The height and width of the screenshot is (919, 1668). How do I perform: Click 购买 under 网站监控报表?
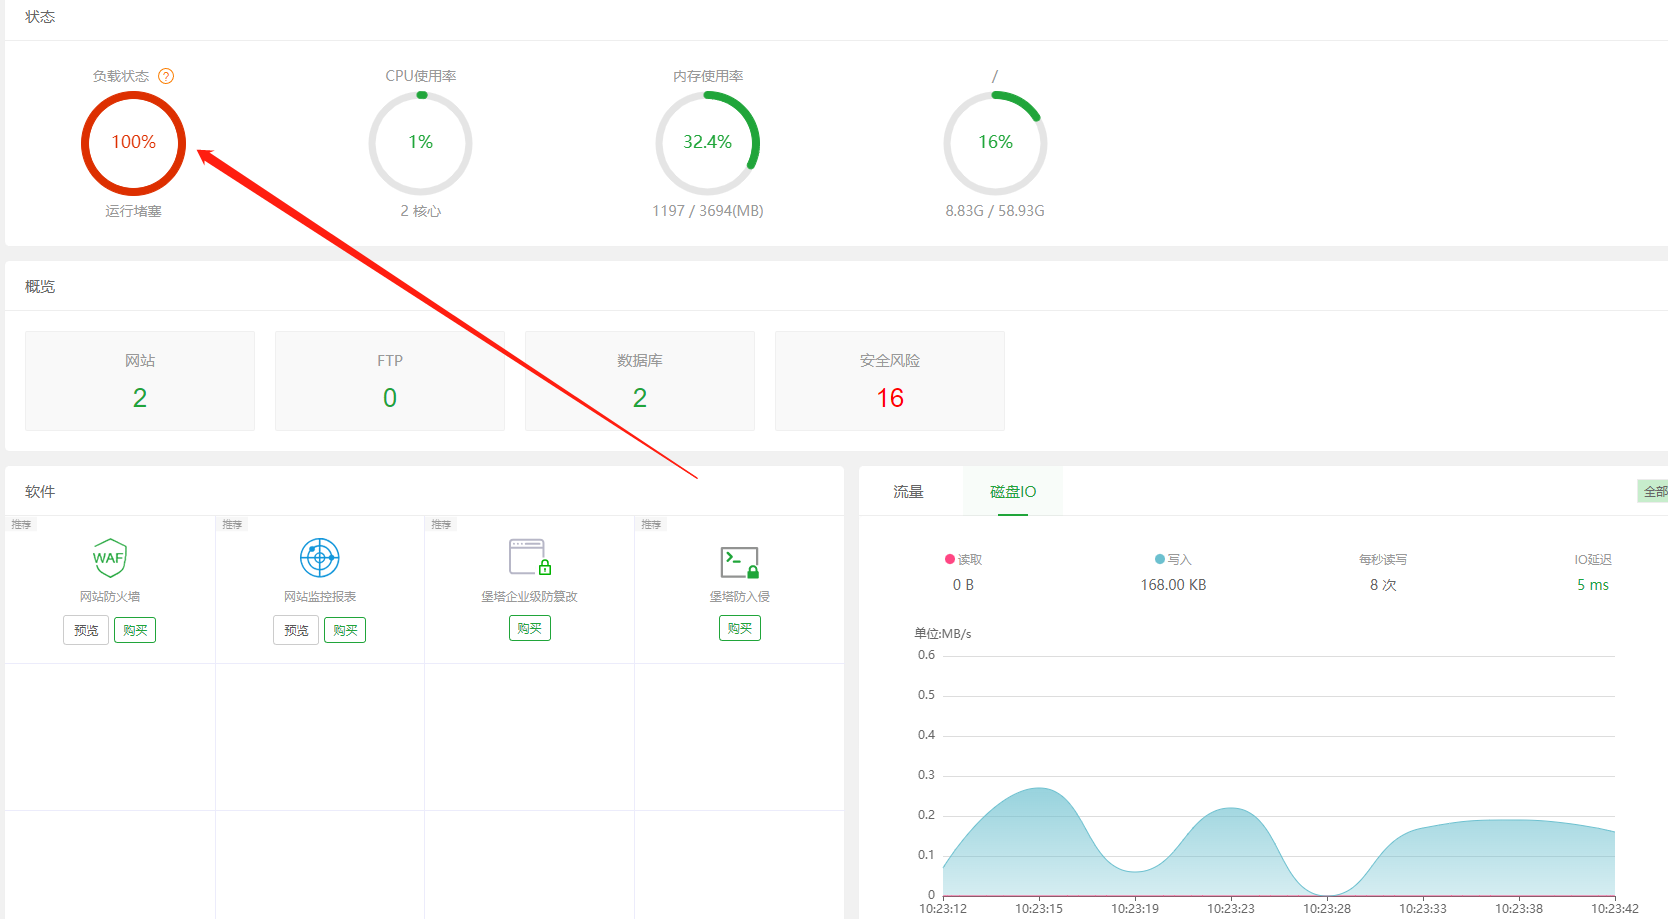tap(345, 630)
